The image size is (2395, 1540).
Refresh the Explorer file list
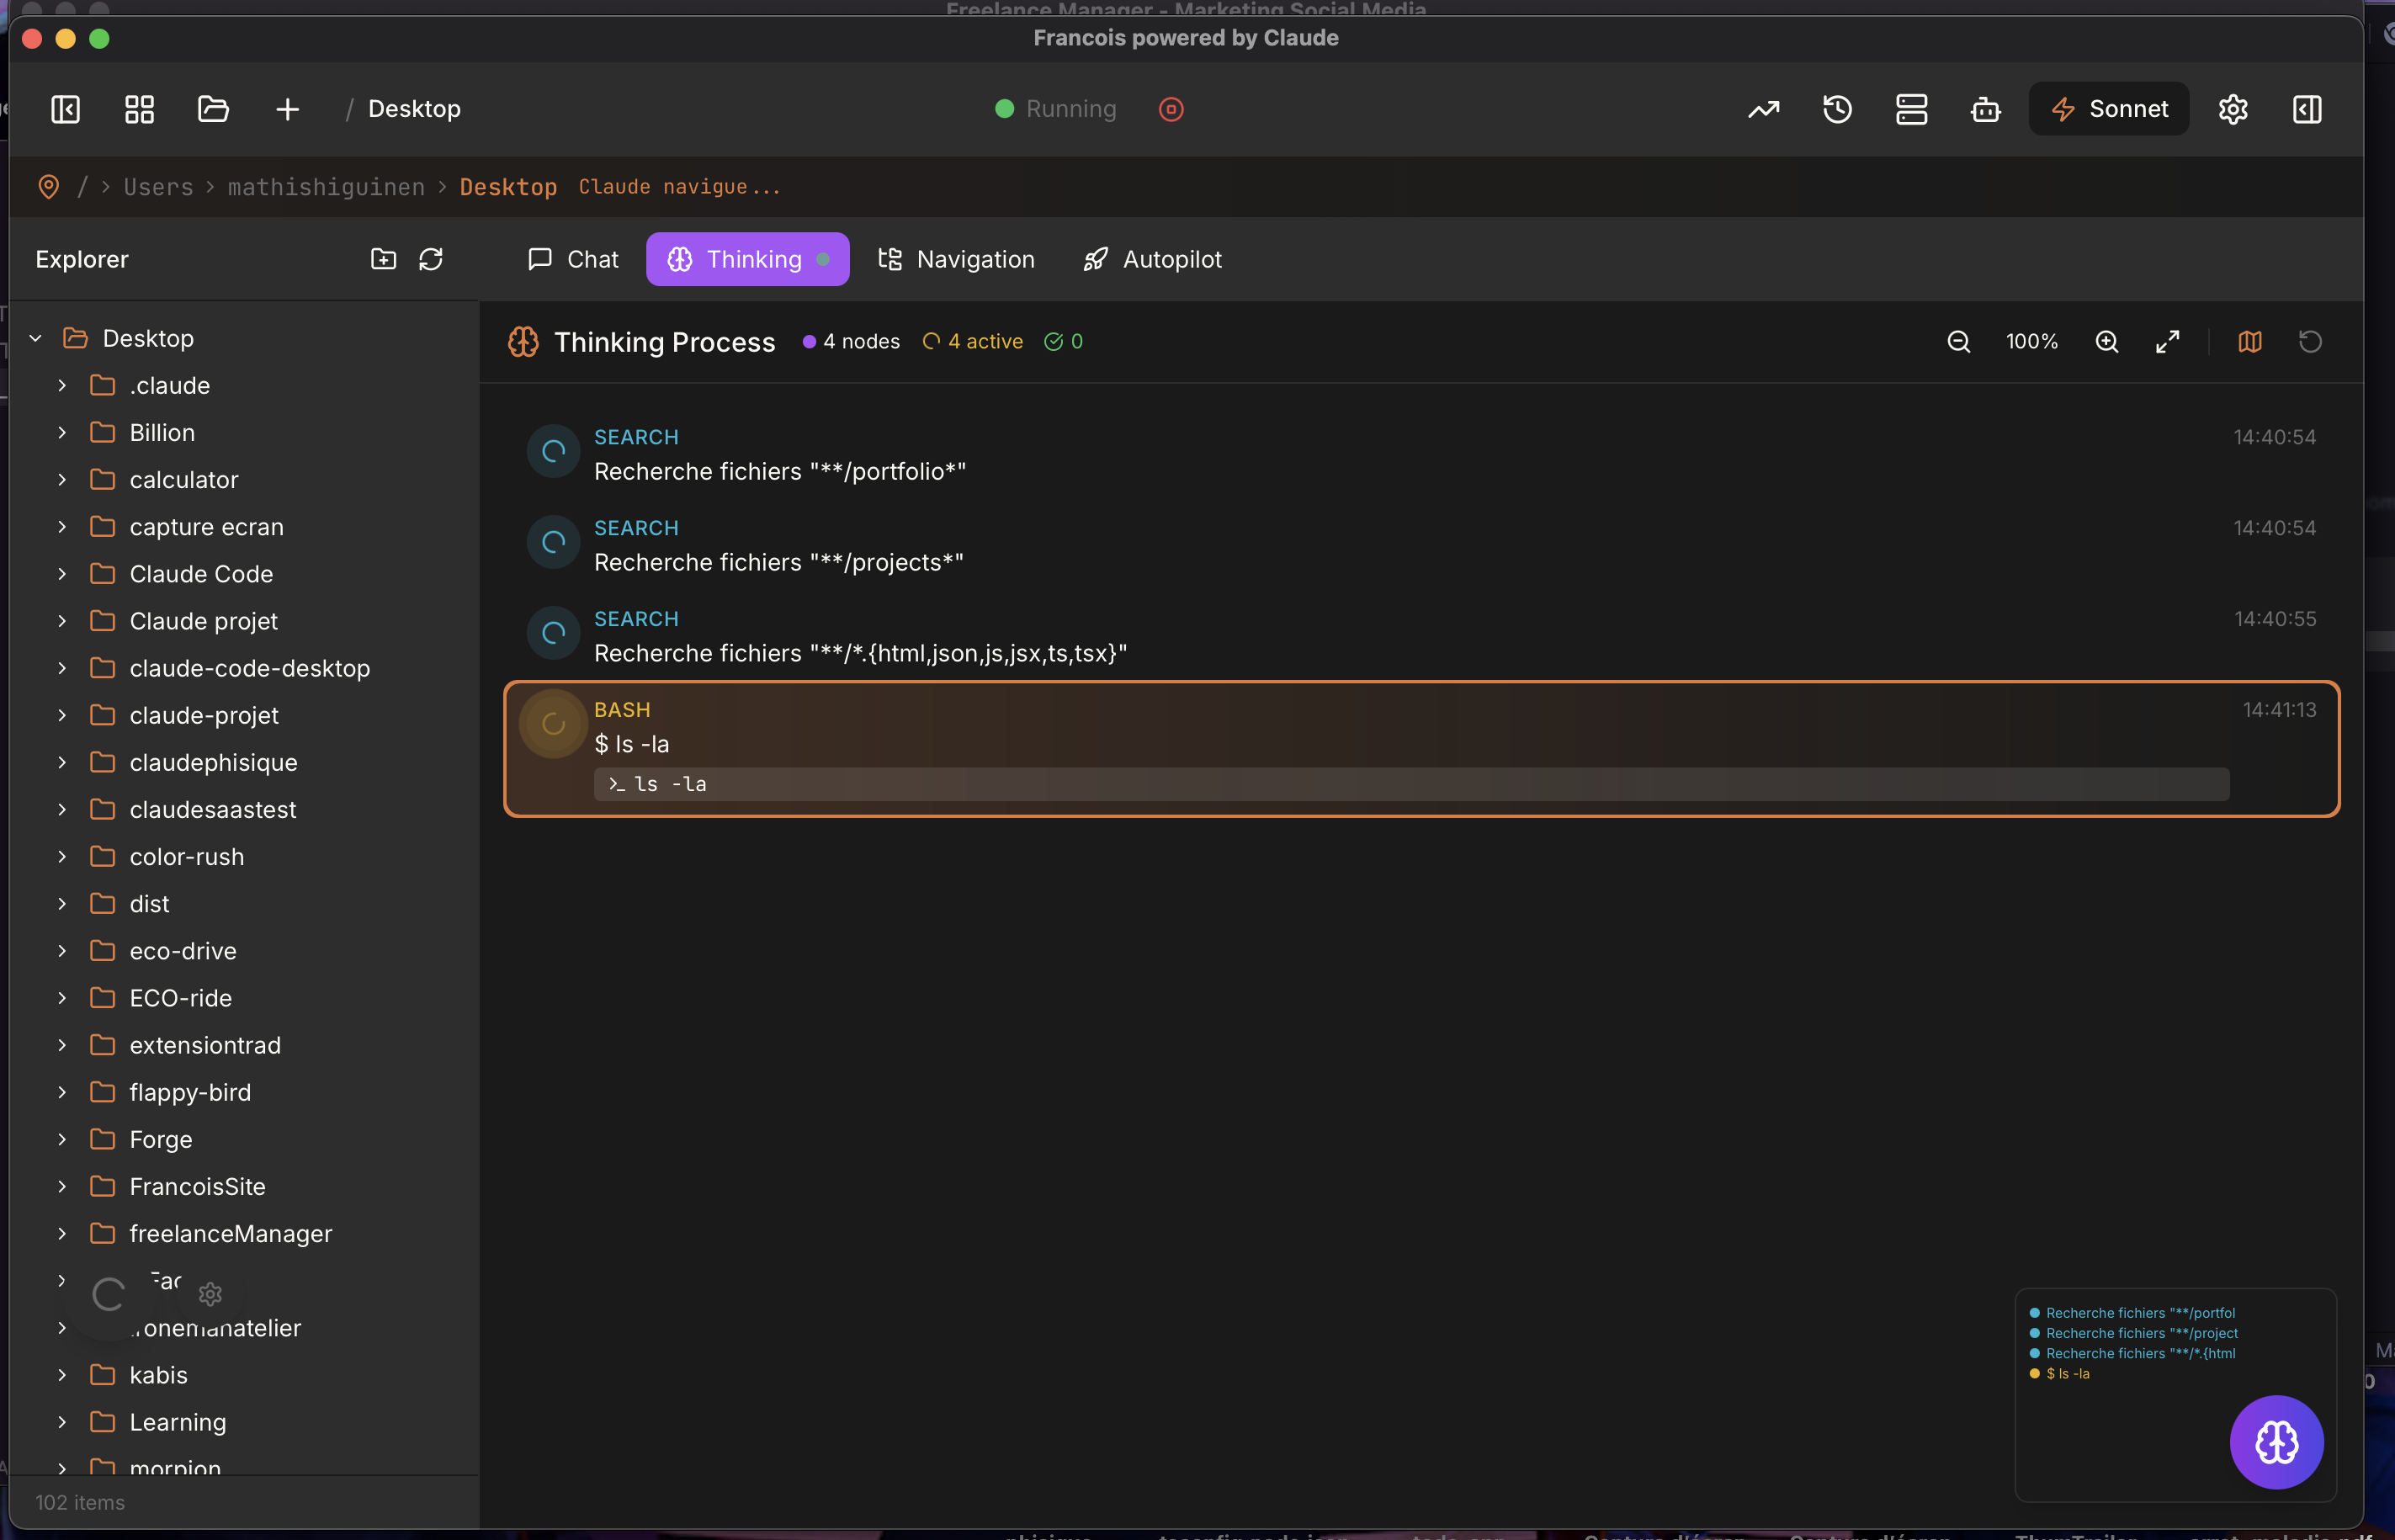pyautogui.click(x=431, y=259)
